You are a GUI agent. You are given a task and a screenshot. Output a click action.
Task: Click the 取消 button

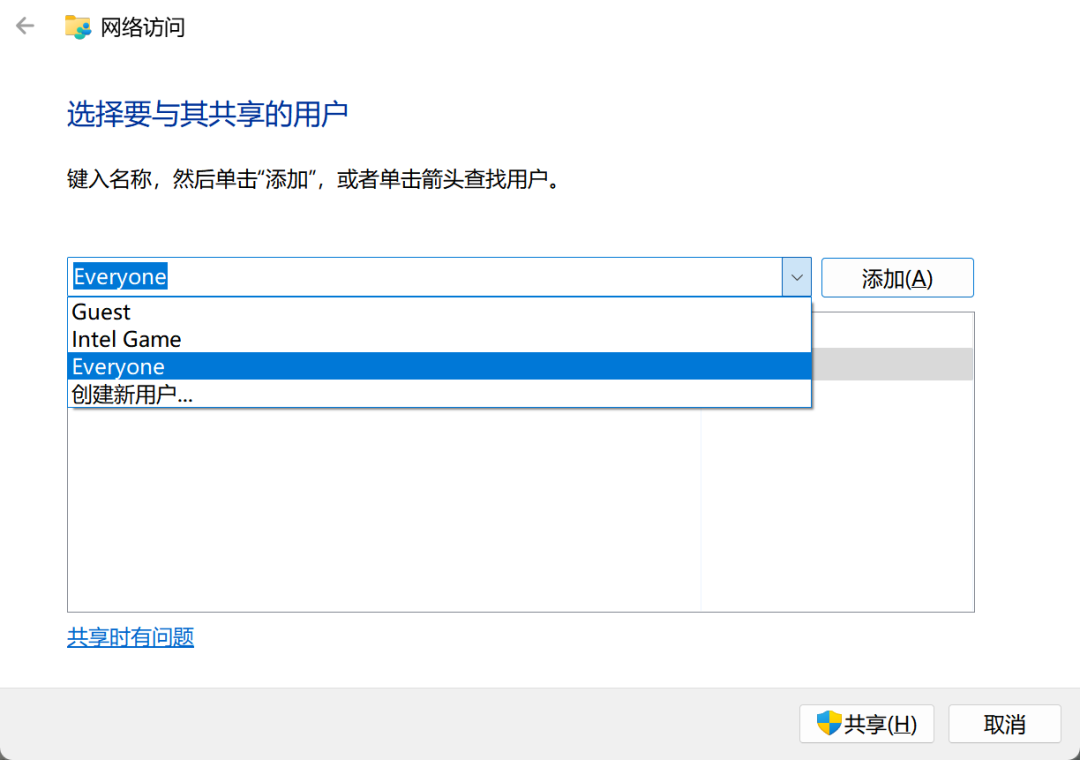(x=1004, y=724)
